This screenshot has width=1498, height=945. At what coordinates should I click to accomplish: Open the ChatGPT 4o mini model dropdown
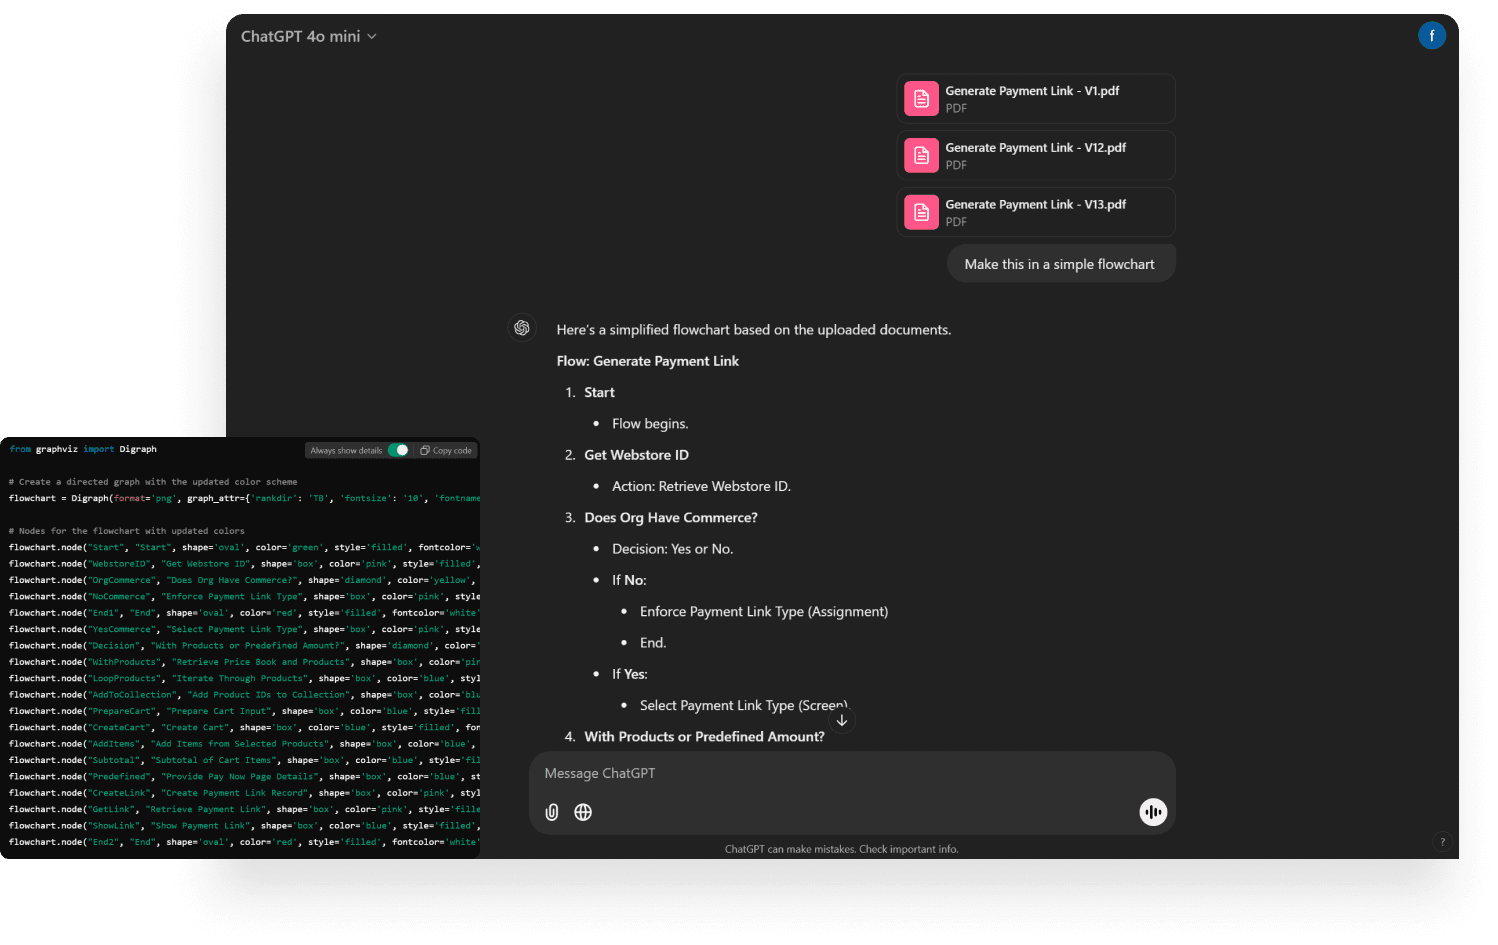(308, 36)
